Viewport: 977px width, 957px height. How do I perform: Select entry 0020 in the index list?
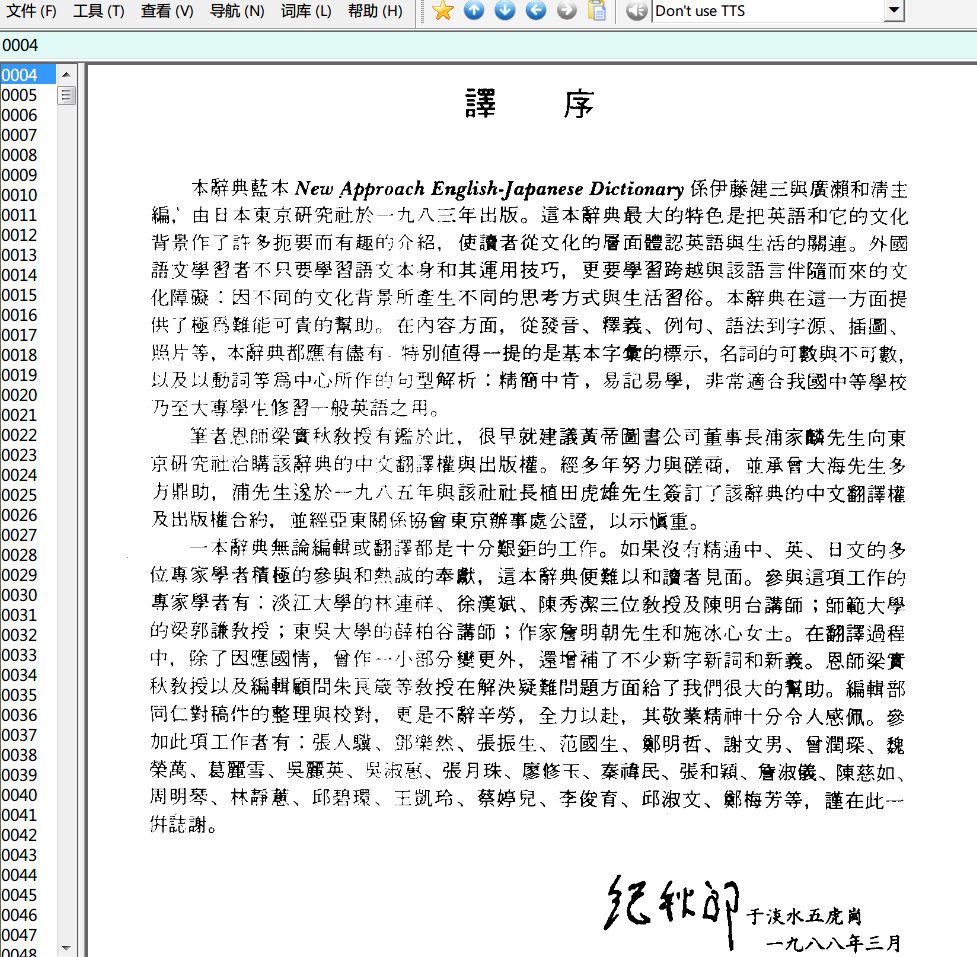tap(28, 395)
